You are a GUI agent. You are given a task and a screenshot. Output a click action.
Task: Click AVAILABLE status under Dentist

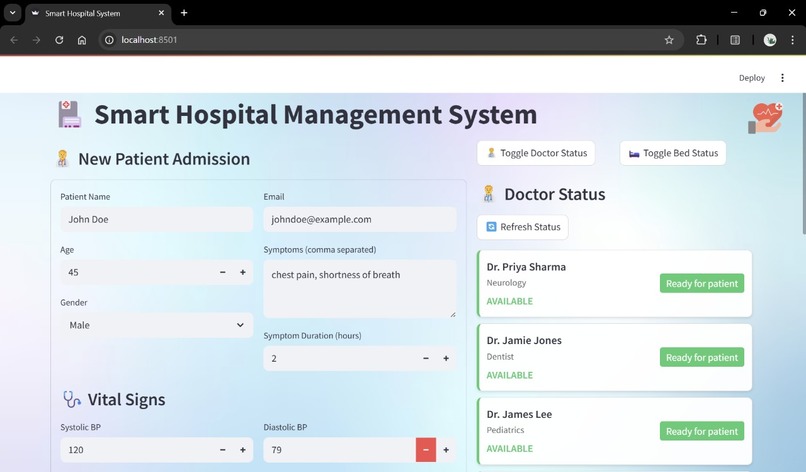click(509, 375)
